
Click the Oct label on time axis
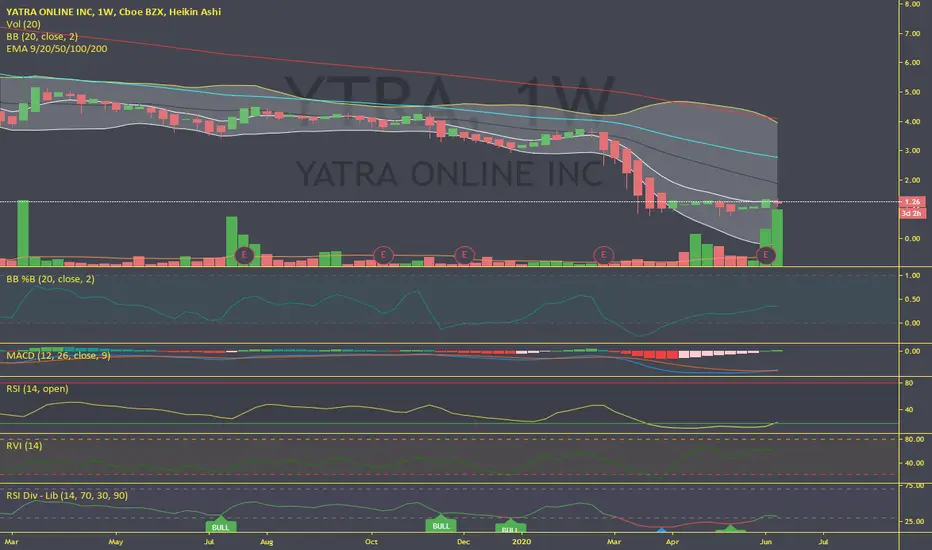[x=371, y=542]
